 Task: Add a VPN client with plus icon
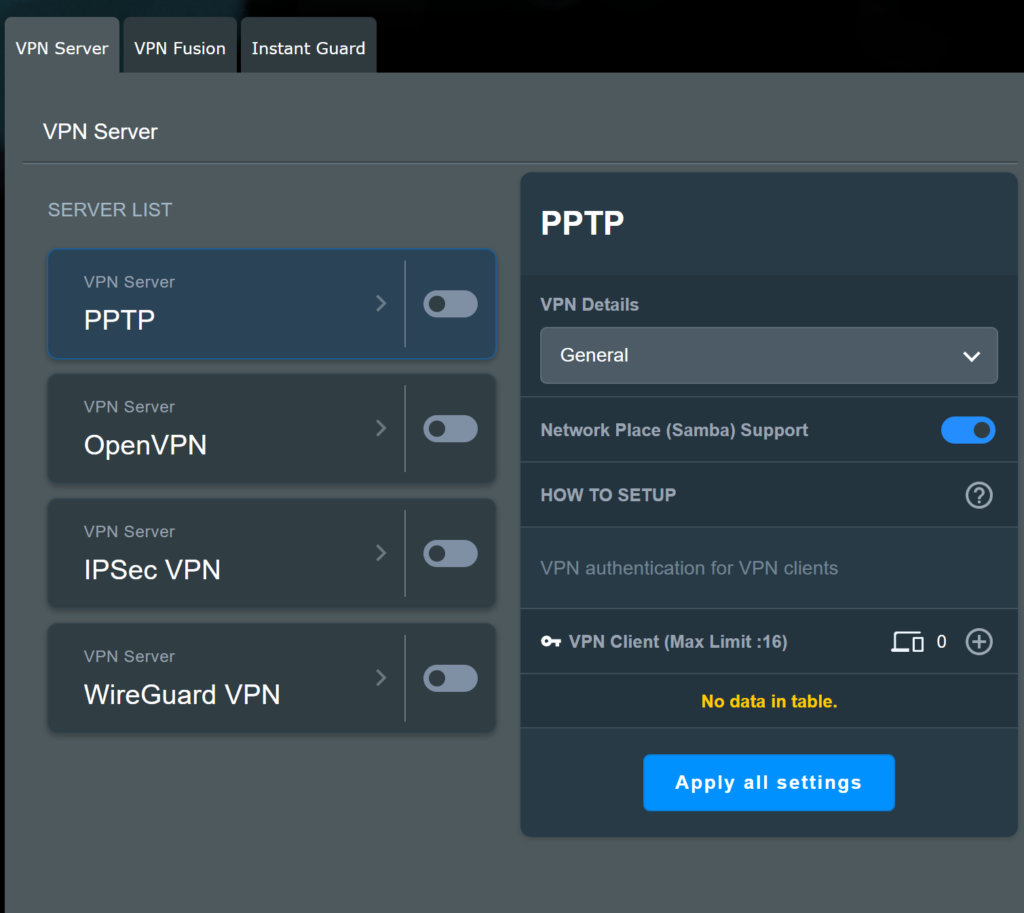978,641
